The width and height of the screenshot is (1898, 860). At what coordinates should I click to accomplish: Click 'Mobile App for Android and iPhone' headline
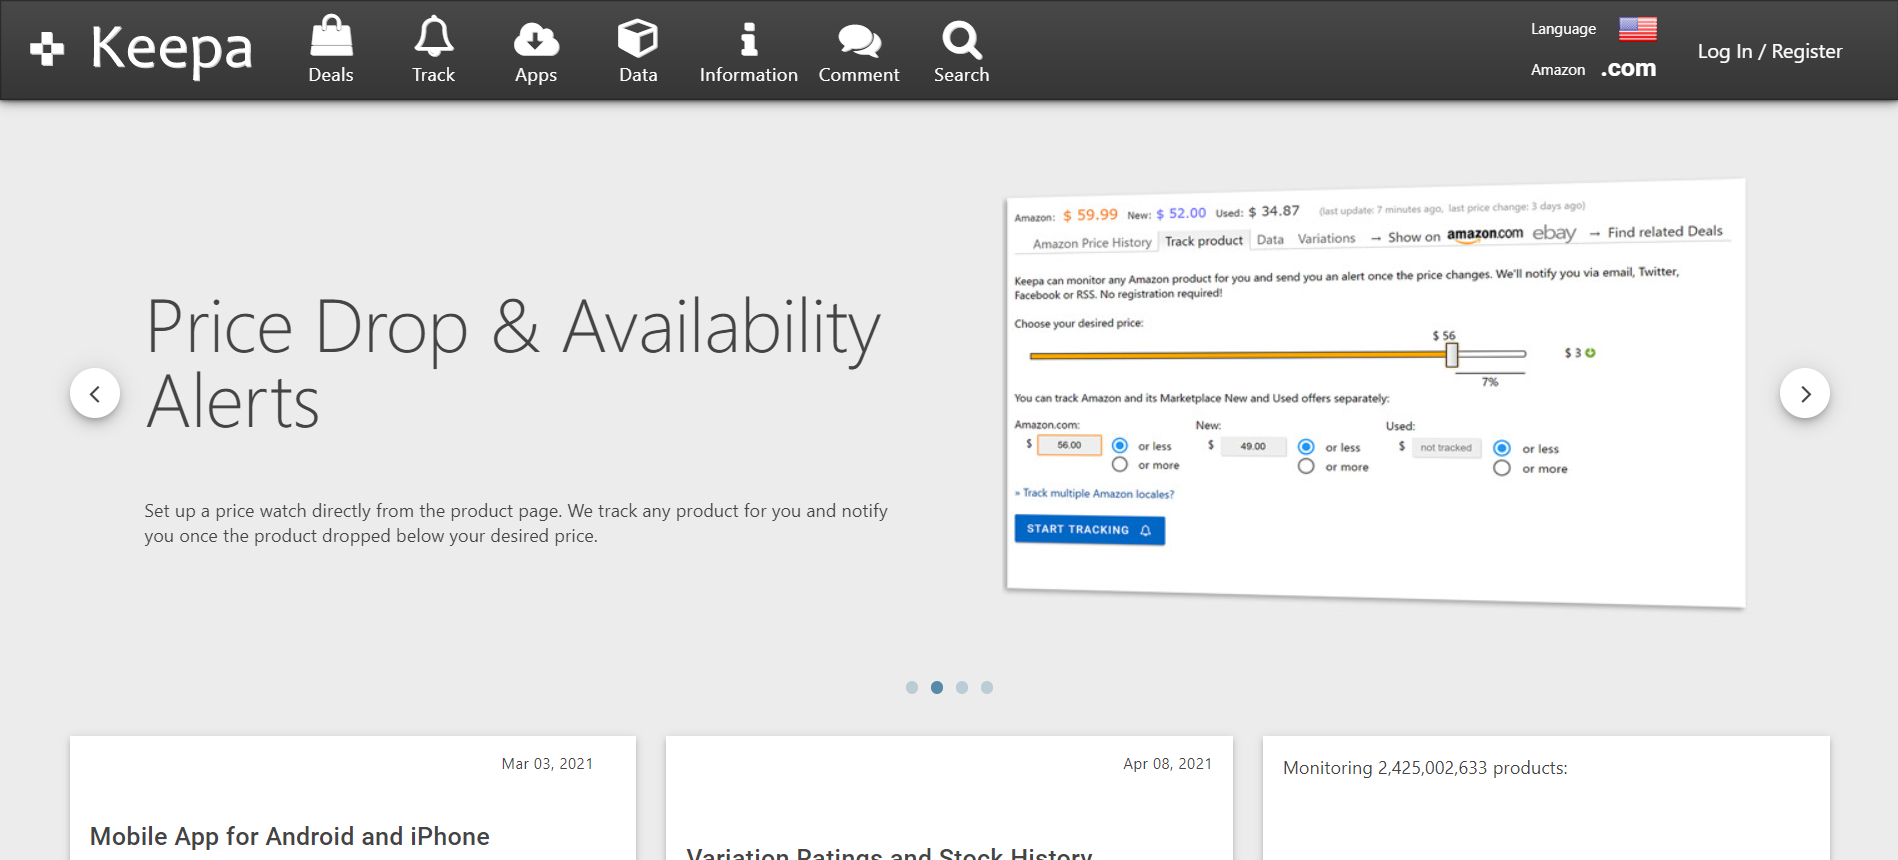pyautogui.click(x=290, y=837)
